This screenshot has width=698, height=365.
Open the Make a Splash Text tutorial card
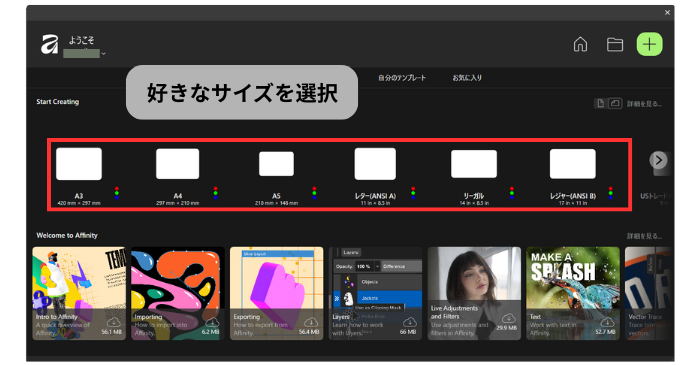573,294
